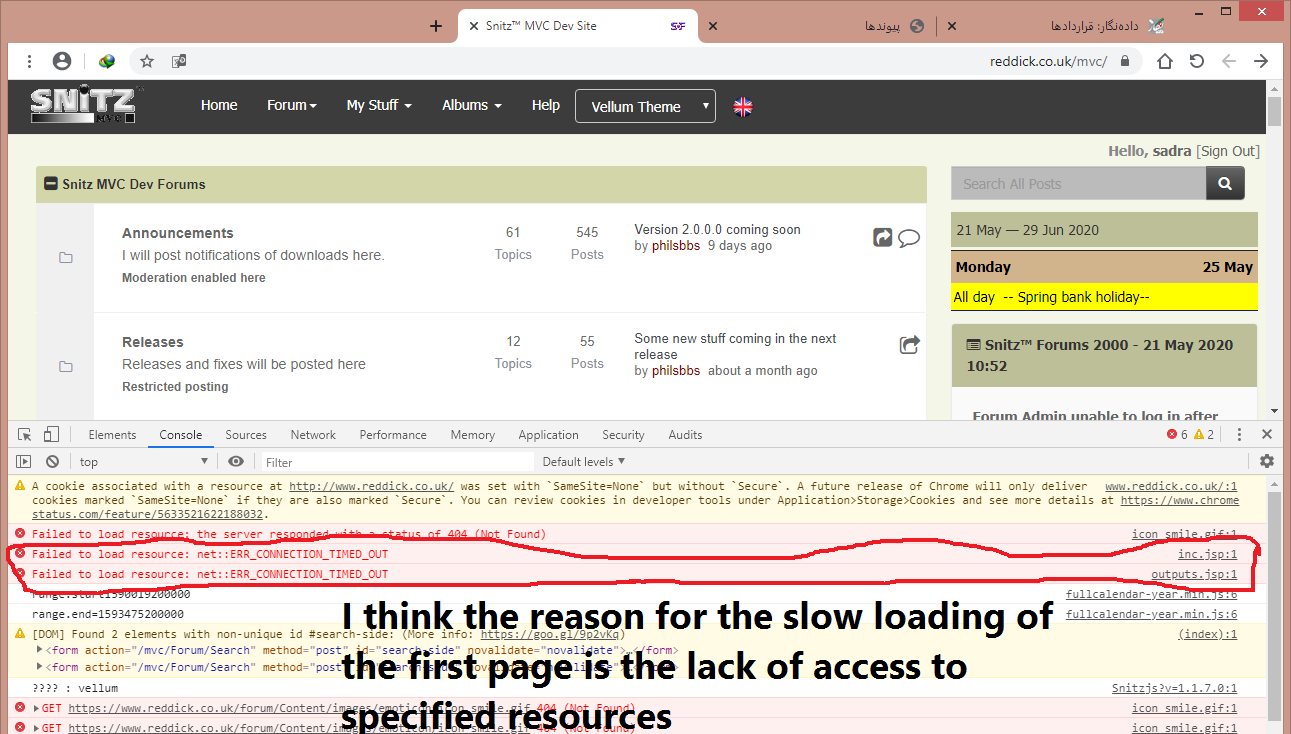Open the My Stuff menu
Viewport: 1291px width, 734px height.
(x=378, y=105)
